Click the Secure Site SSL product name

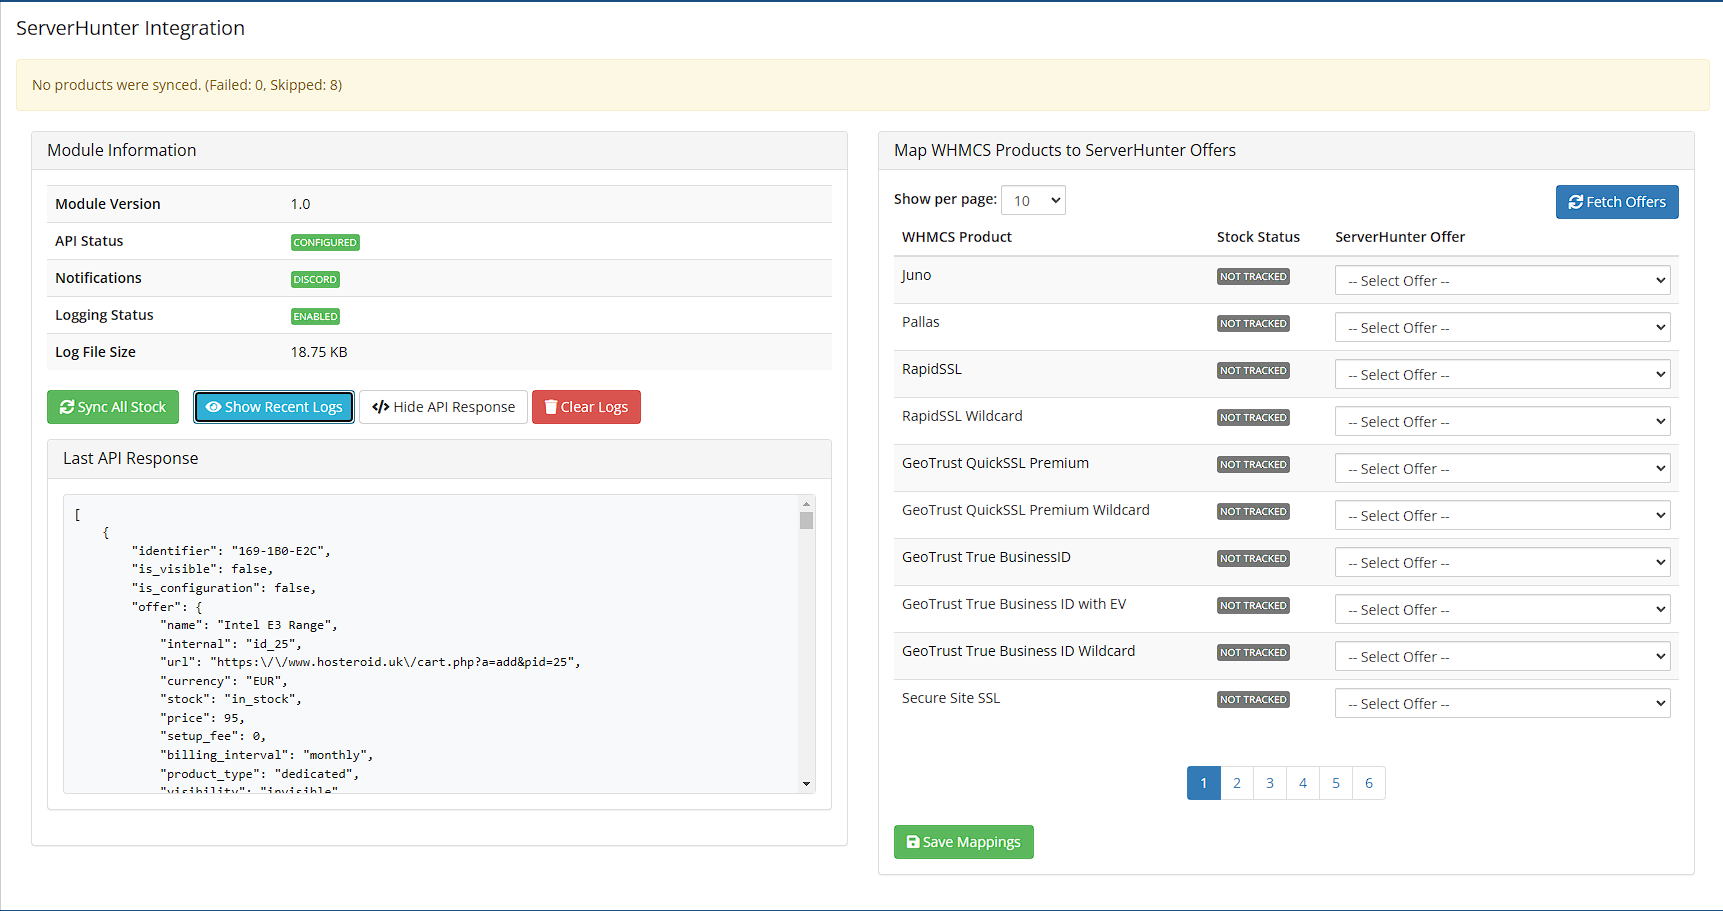951,698
